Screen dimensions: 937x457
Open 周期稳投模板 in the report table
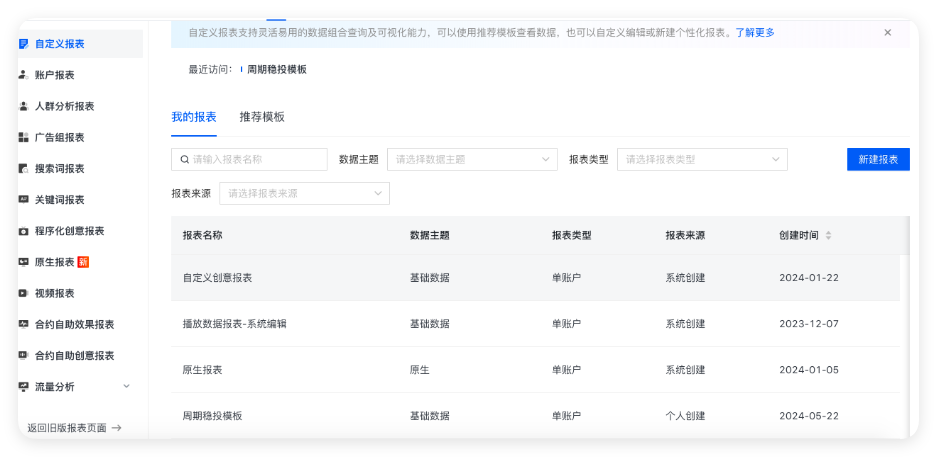[212, 416]
